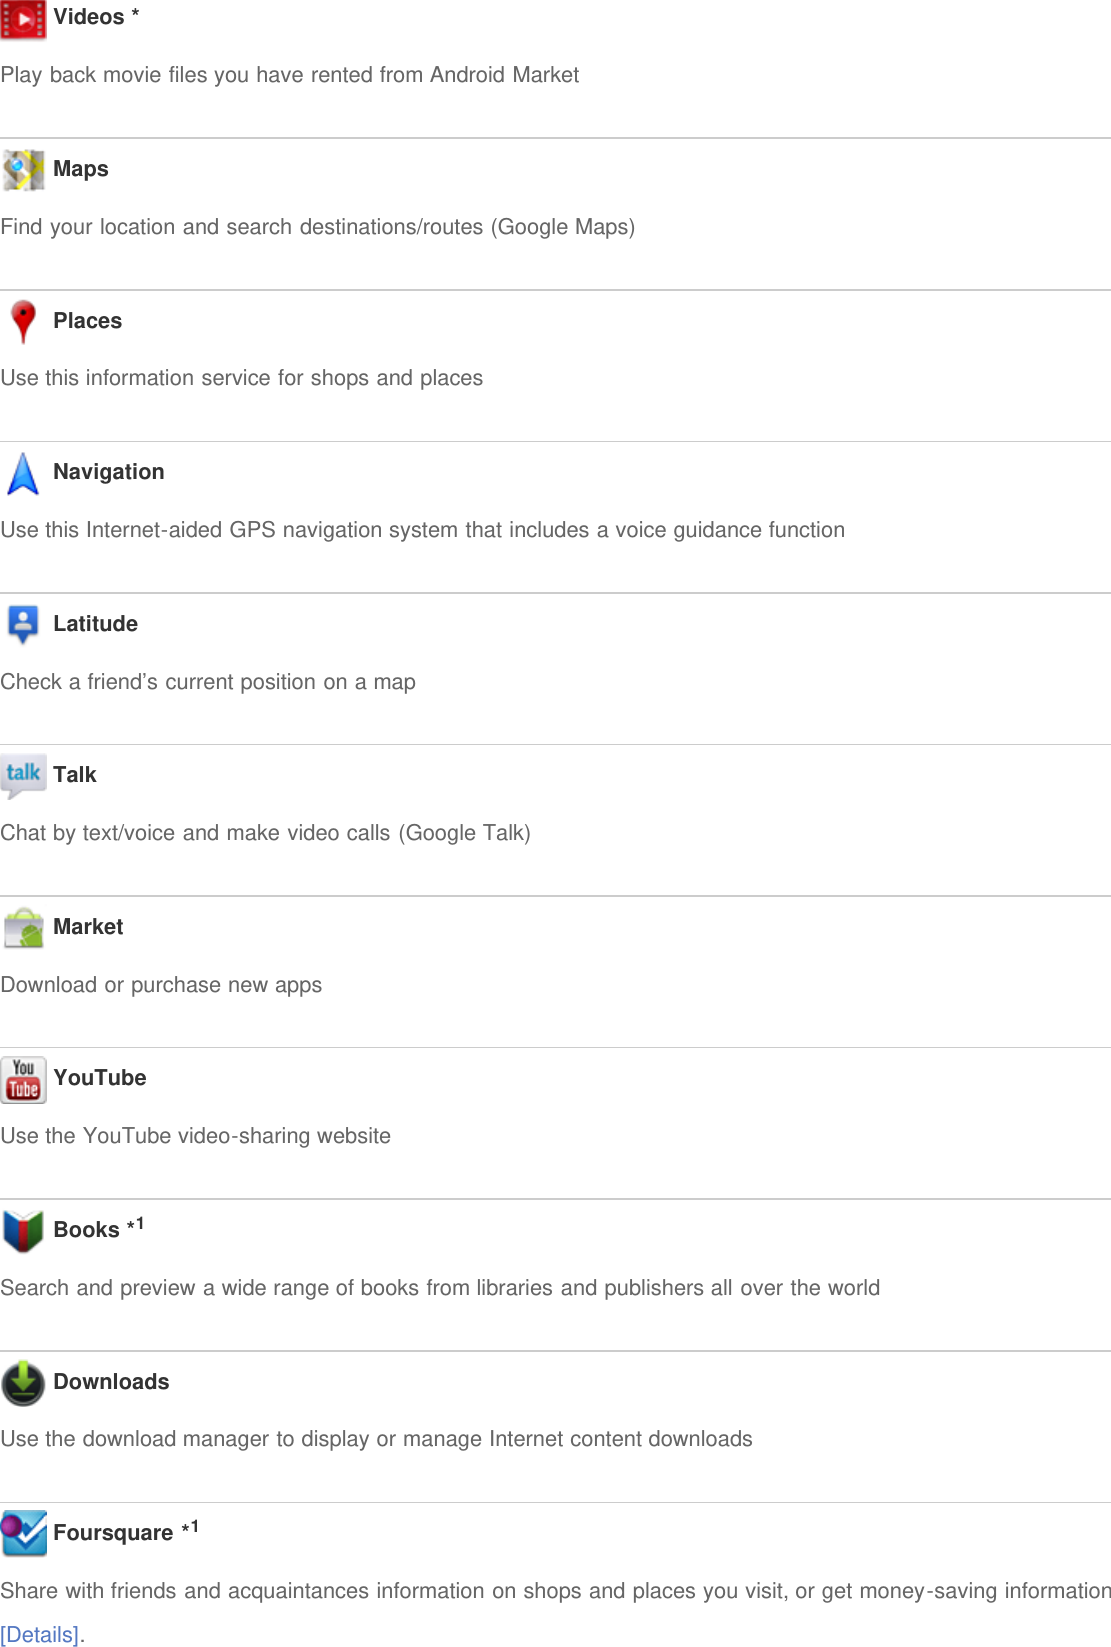Click the blue Navigation arrow icon
This screenshot has width=1111, height=1647.
[x=23, y=473]
